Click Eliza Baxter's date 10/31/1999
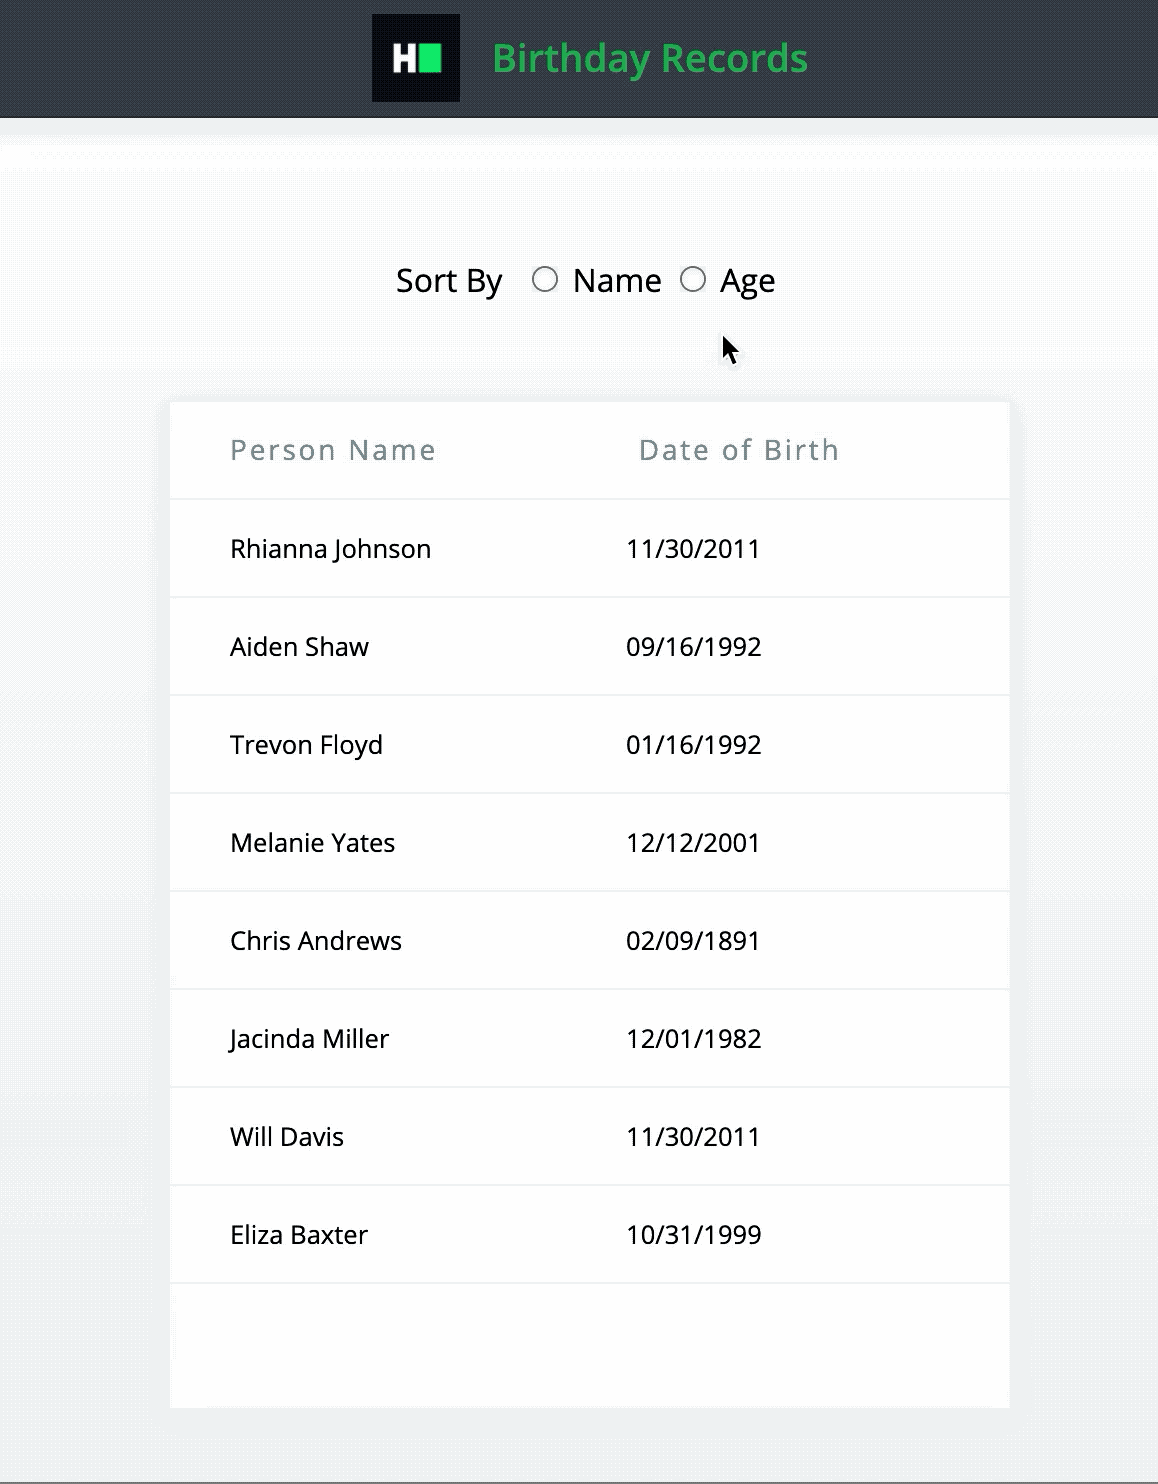Screen dimensions: 1158x1484 (693, 1235)
